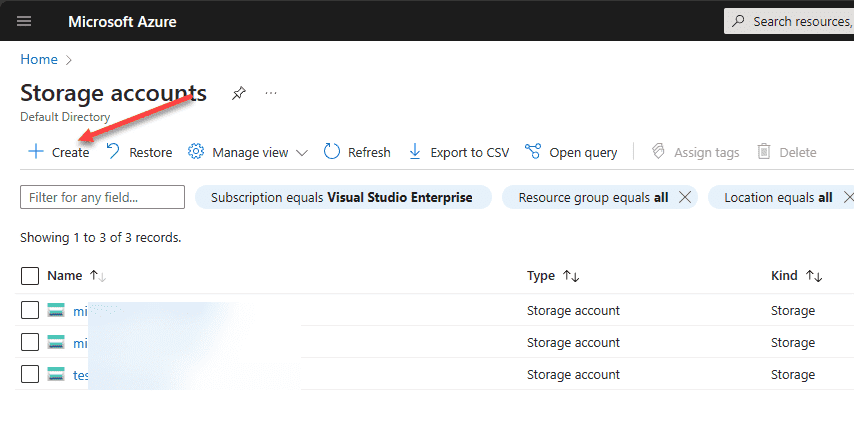Screen dimensions: 854x444
Task: Expand the Manage view dropdown chevron
Action: coord(302,153)
